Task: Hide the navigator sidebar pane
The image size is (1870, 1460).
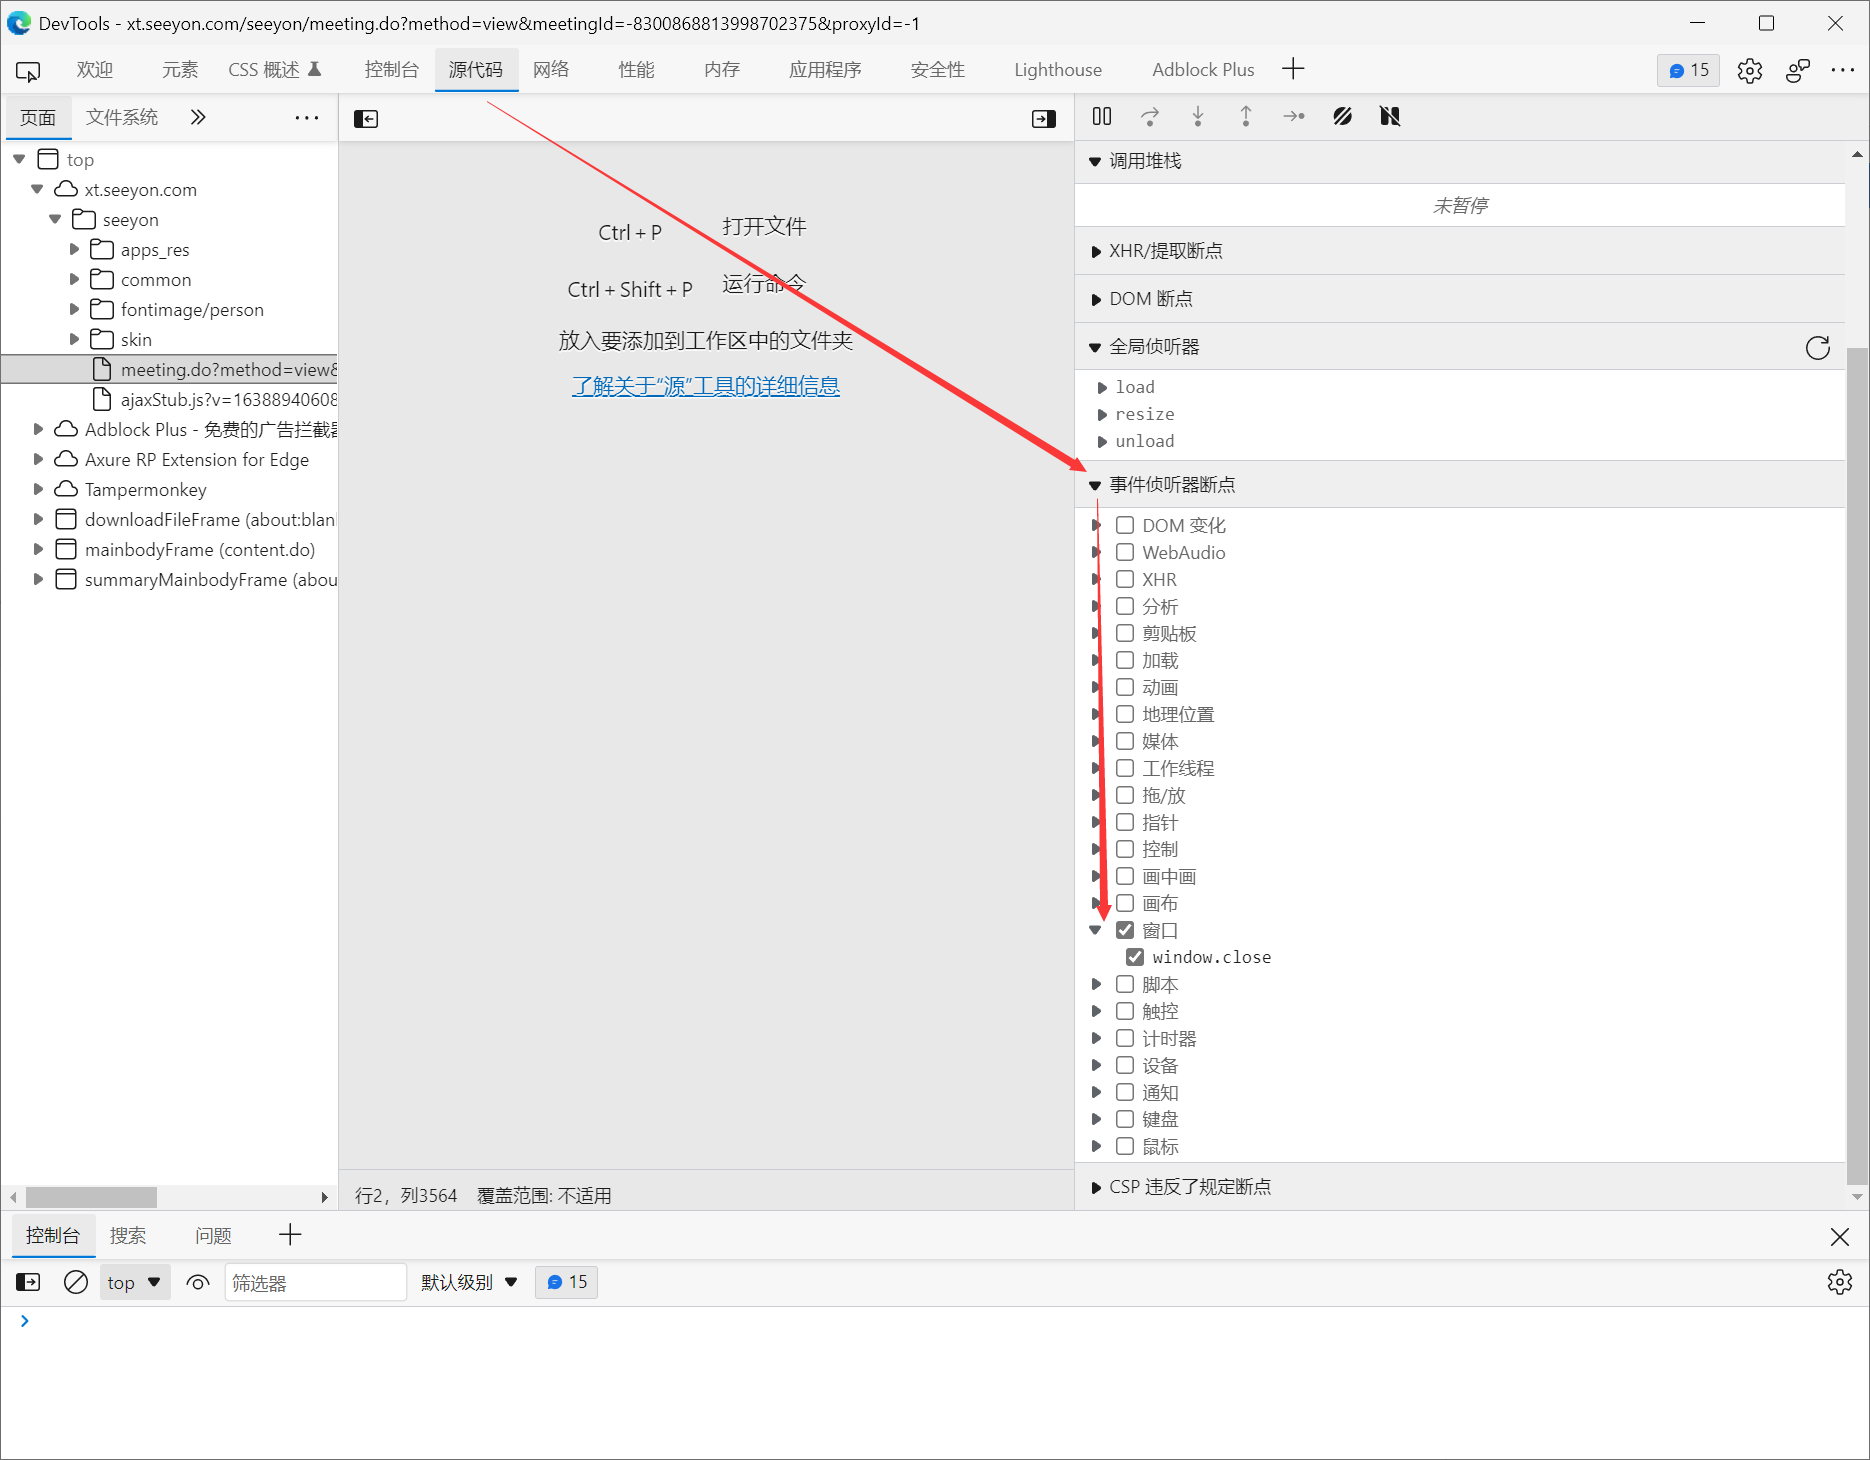Action: [x=366, y=119]
